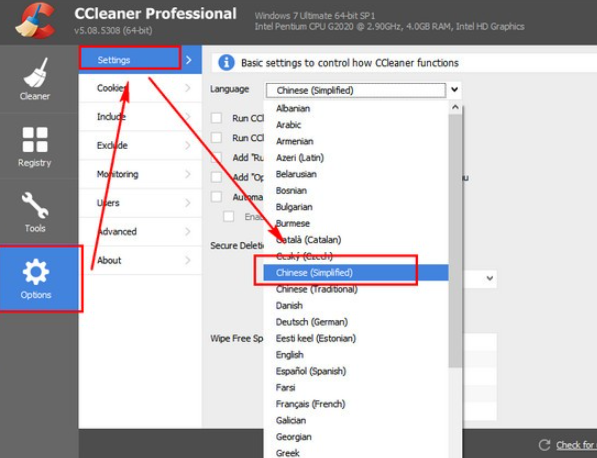This screenshot has width=597, height=458.
Task: Click the blue info icon
Action: 226,62
